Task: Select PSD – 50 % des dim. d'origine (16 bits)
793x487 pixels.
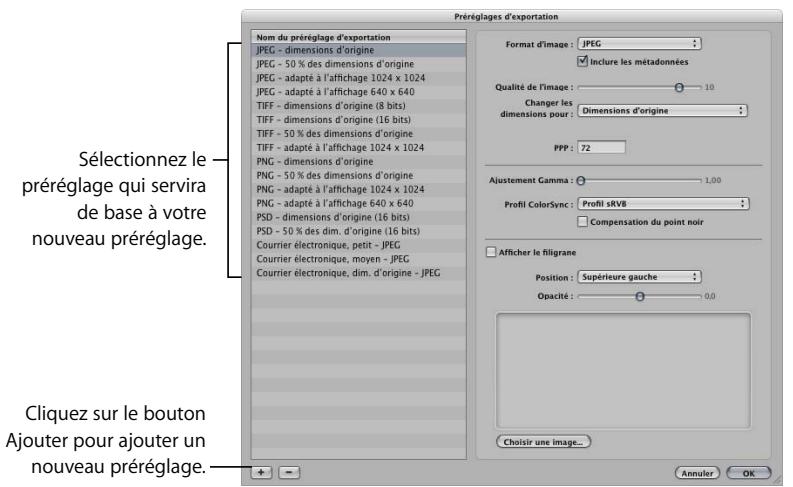Action: pos(359,231)
